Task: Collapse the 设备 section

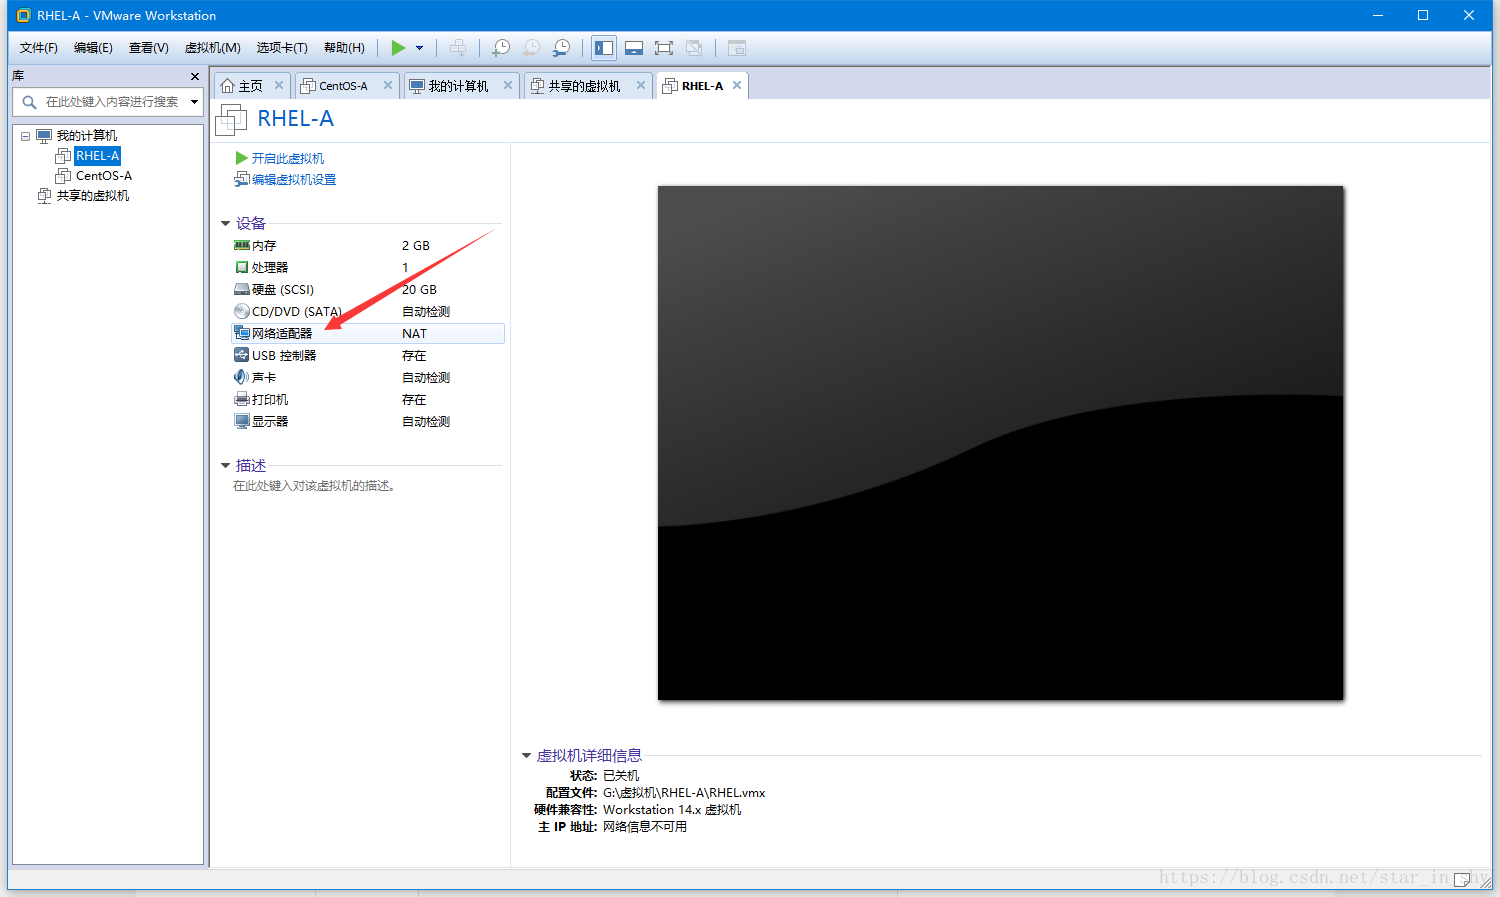Action: click(226, 224)
